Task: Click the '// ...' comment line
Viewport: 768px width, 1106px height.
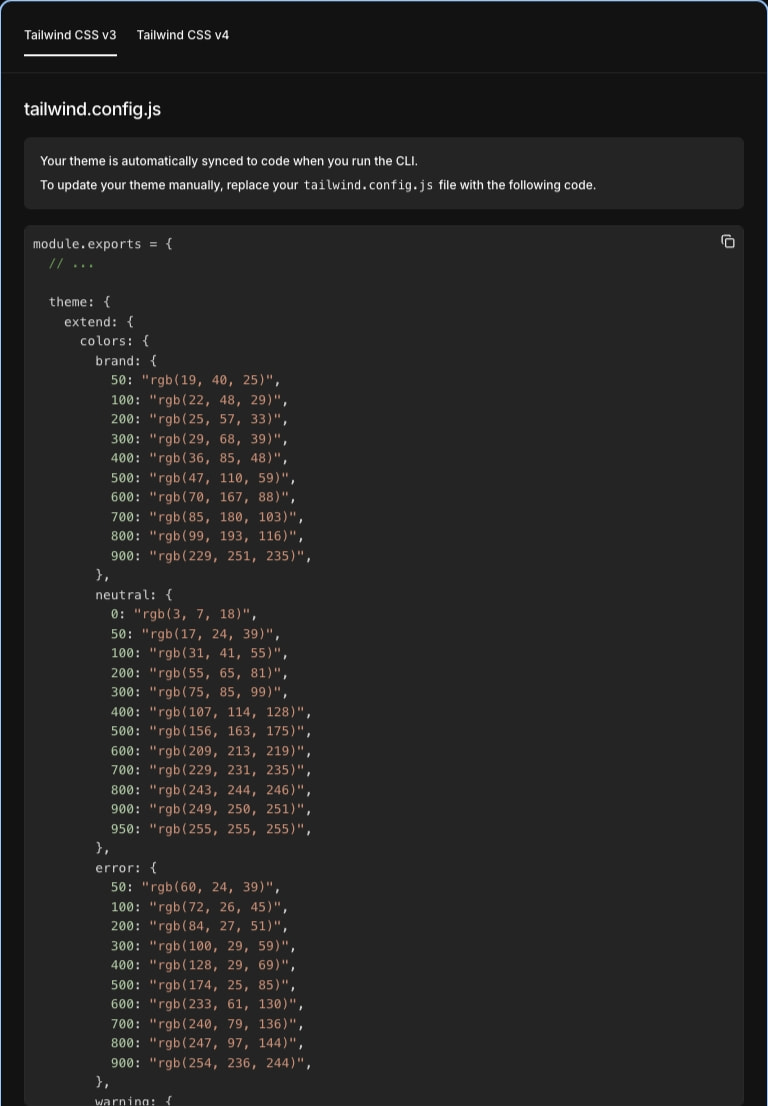Action: 71,264
